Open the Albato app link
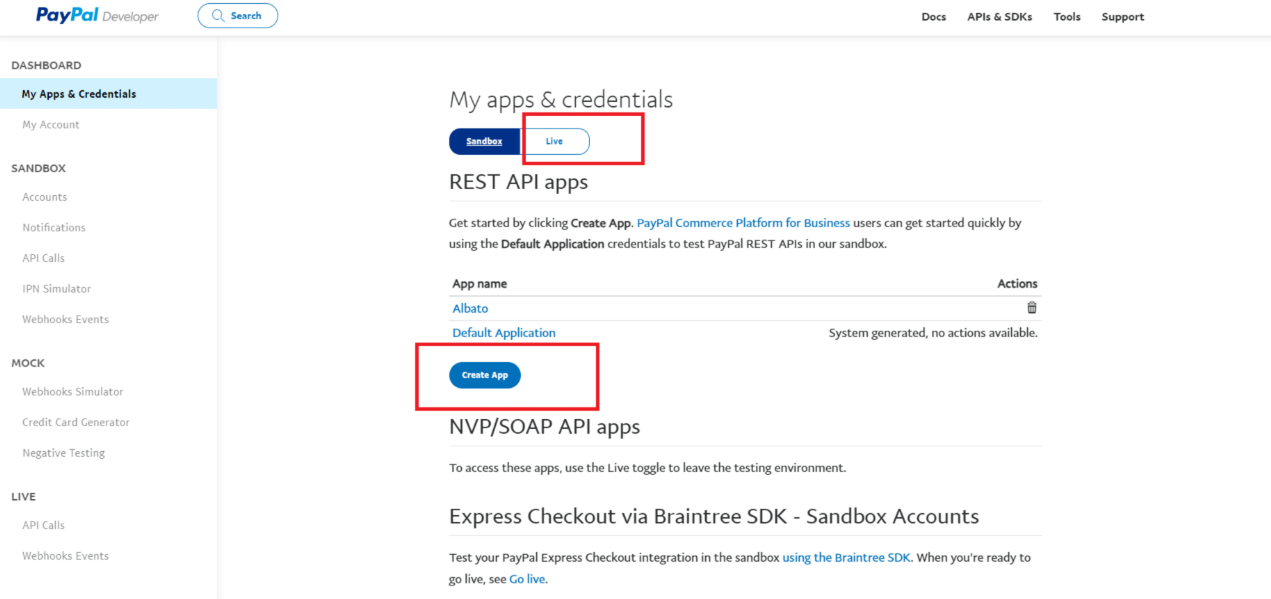This screenshot has height=599, width=1271. tap(470, 309)
